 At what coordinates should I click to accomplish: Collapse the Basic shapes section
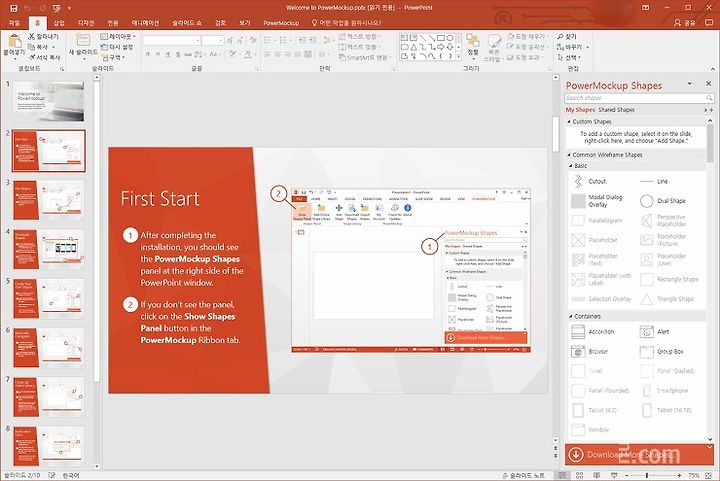571,166
